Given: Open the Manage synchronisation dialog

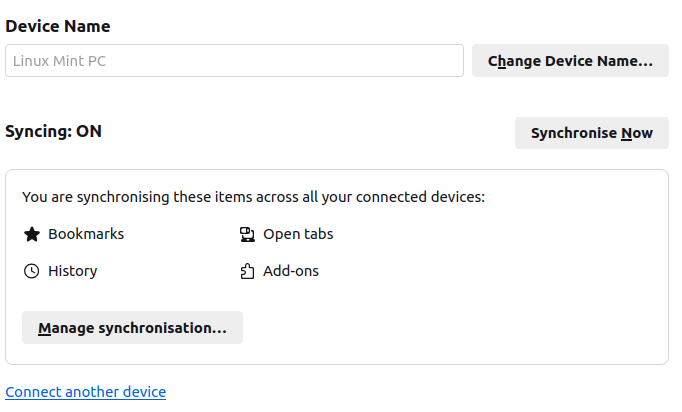Looking at the screenshot, I should (x=132, y=328).
